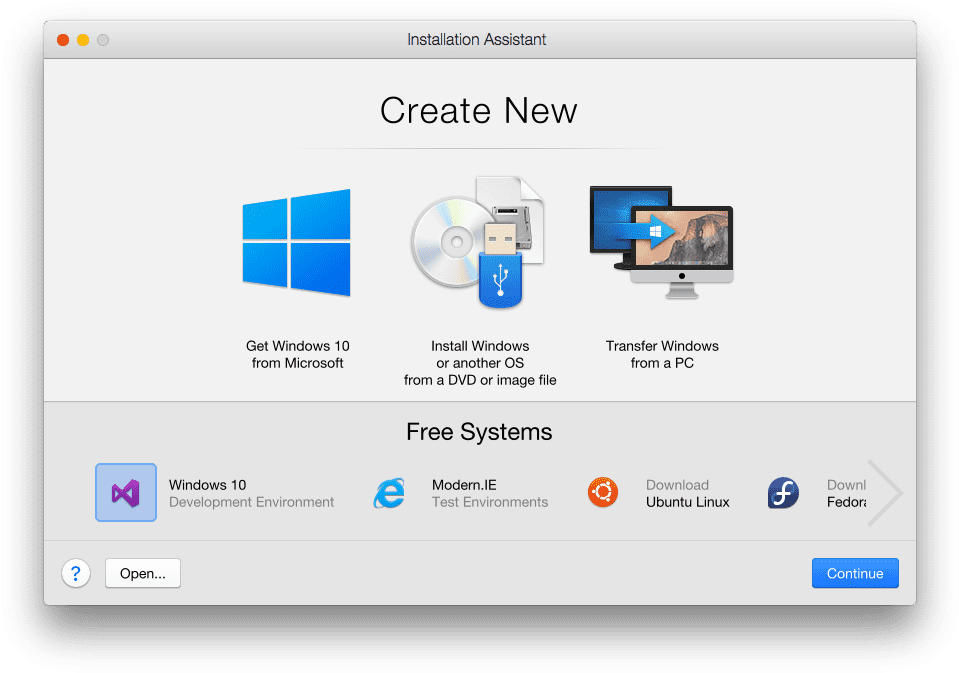The image size is (959, 673).
Task: Choose the partially visible Download Fedora text
Action: [846, 493]
